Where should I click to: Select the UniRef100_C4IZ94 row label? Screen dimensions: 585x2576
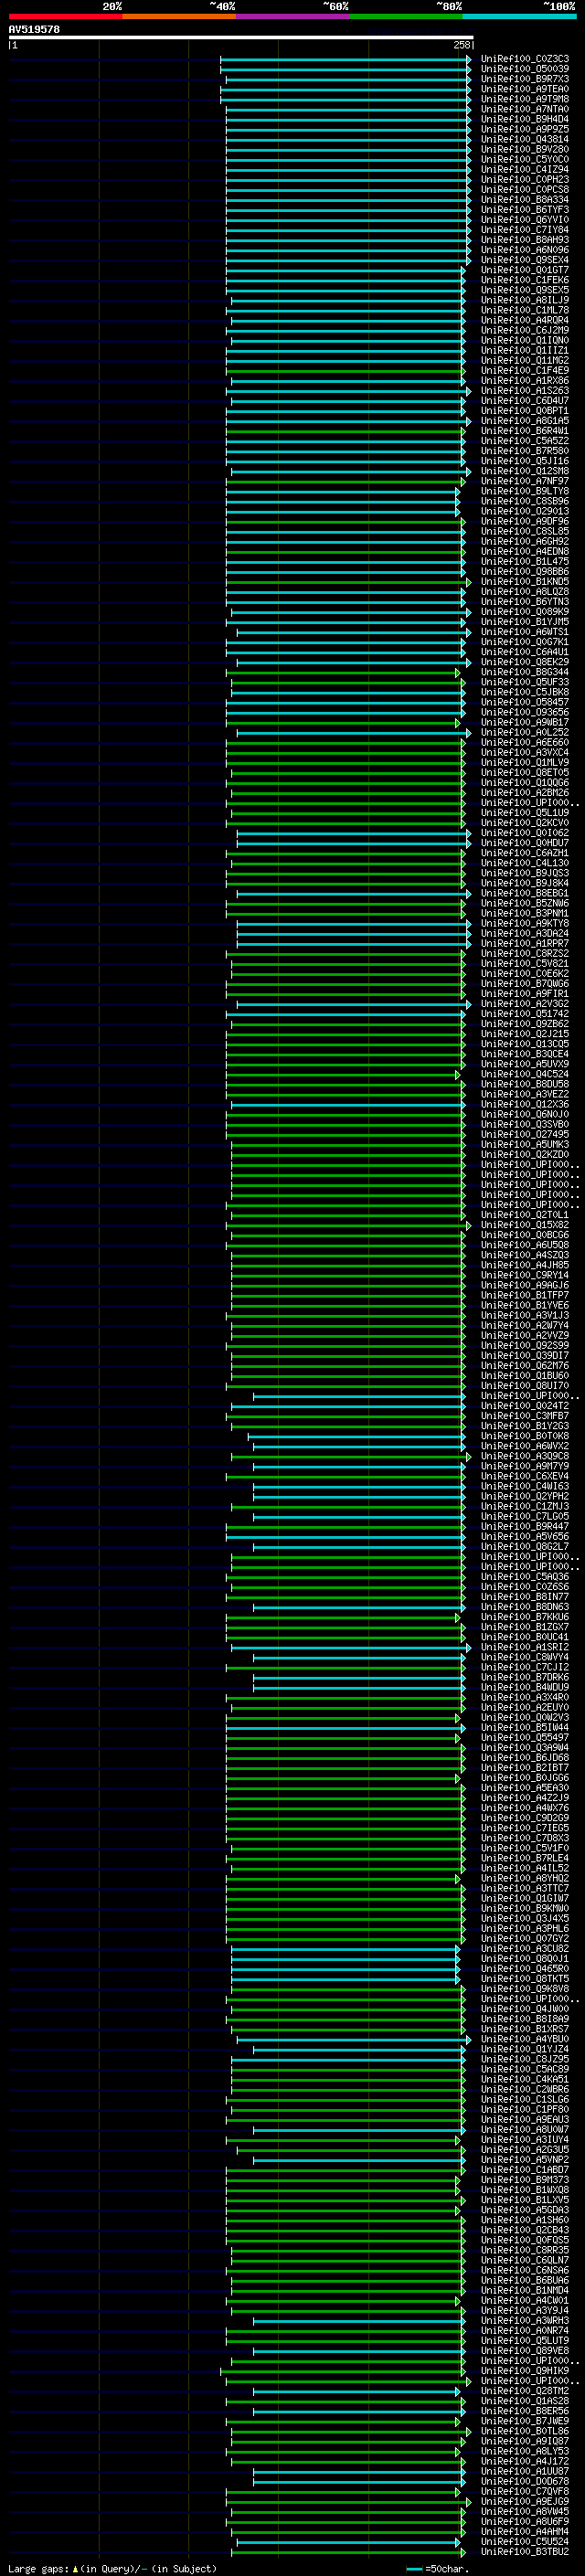[x=524, y=169]
